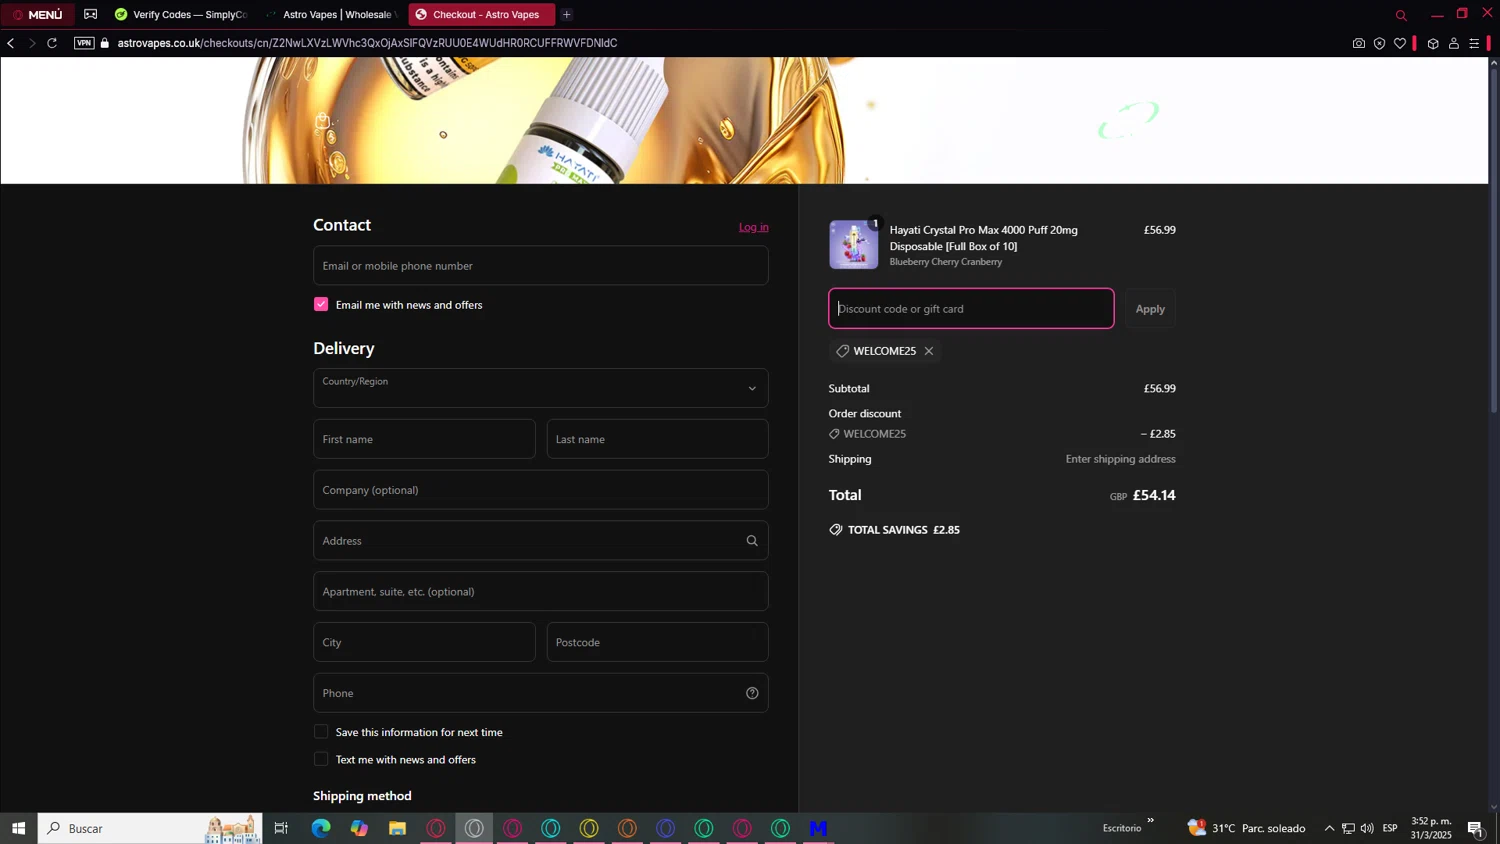Screen dimensions: 1500x844
Task: Open the notification center icon
Action: click(1475, 828)
